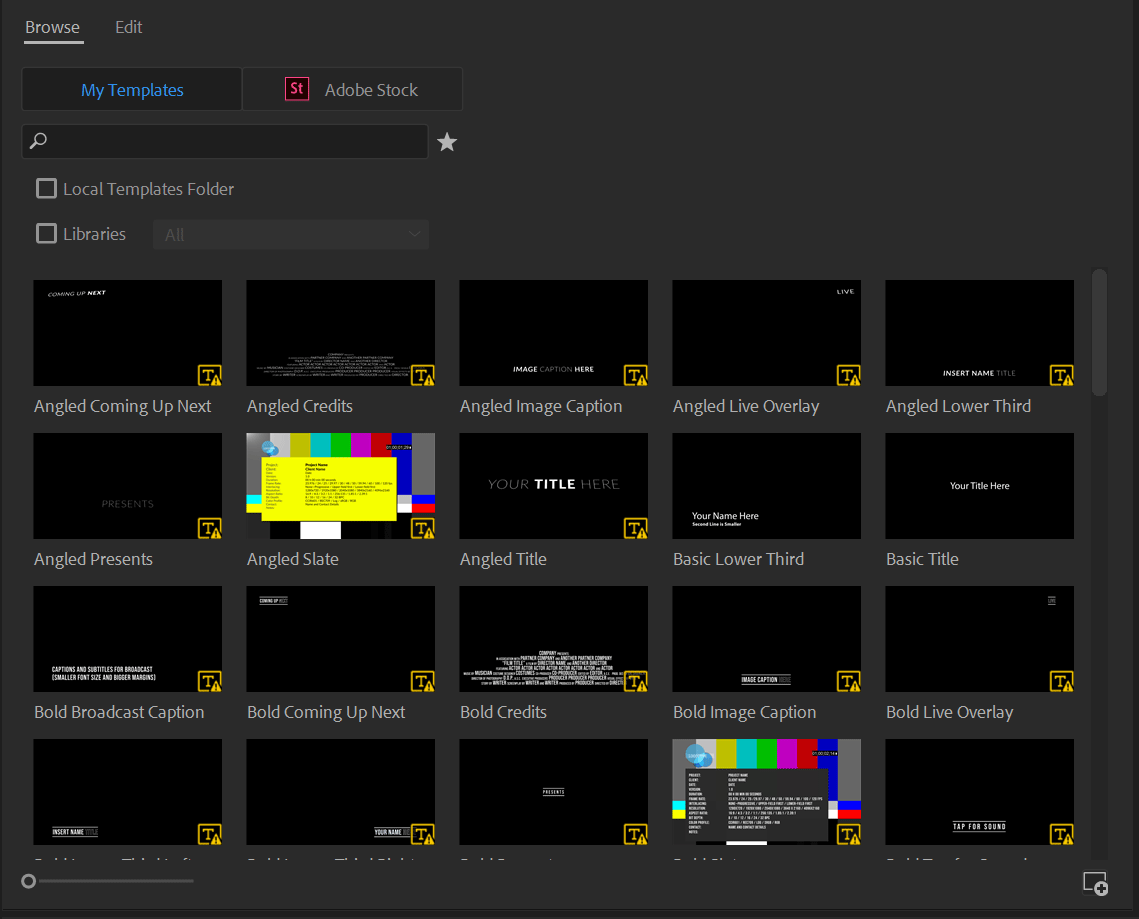Click the Bold Coming Up Next label
1139x919 pixels.
(326, 713)
